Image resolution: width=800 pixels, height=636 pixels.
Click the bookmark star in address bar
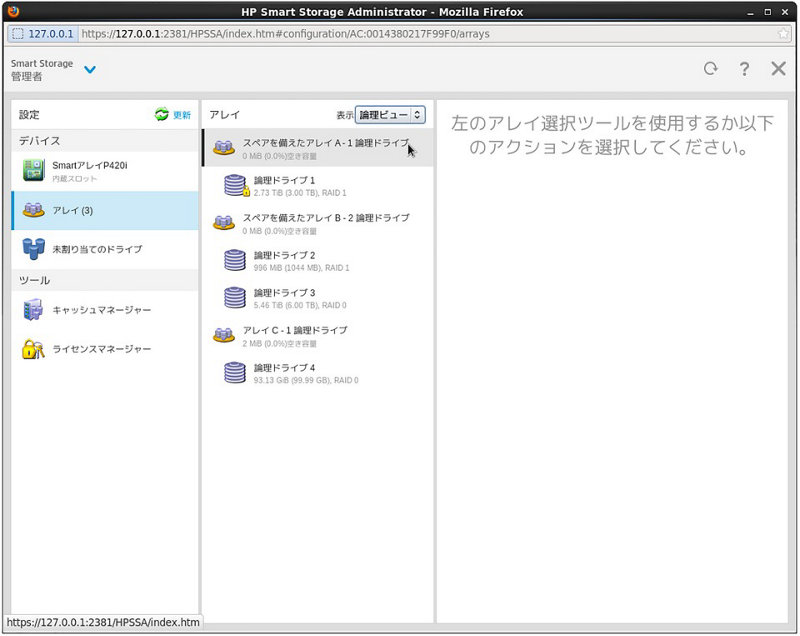click(783, 33)
